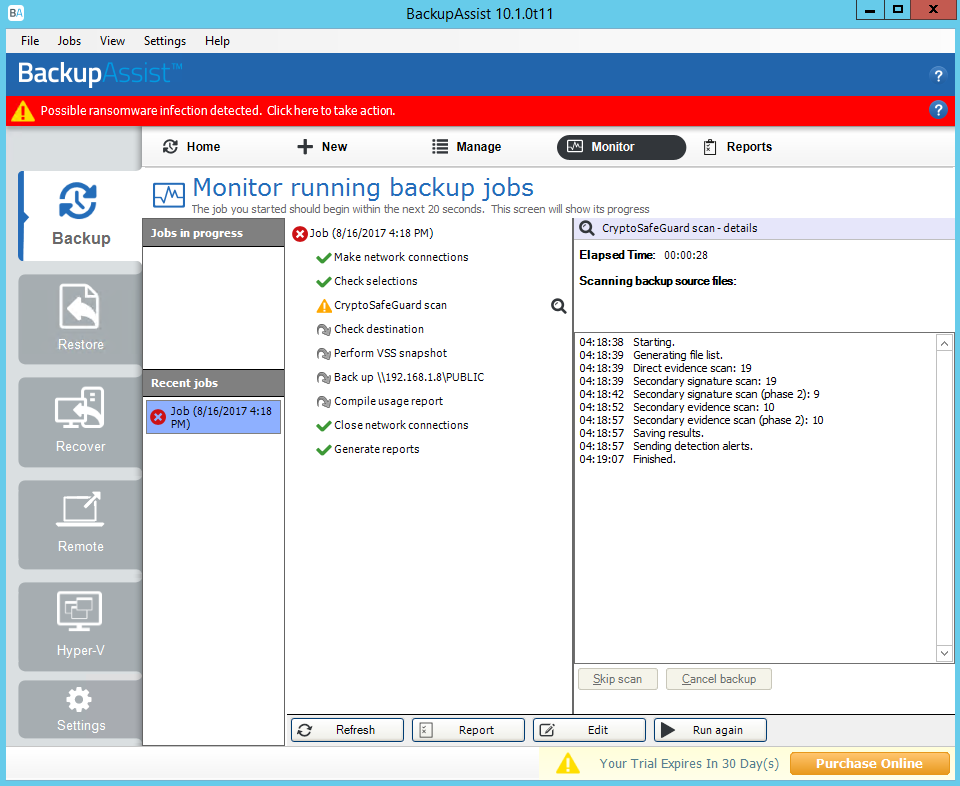960x786 pixels.
Task: Click the BackupAssist app icon in title bar
Action: (16, 12)
